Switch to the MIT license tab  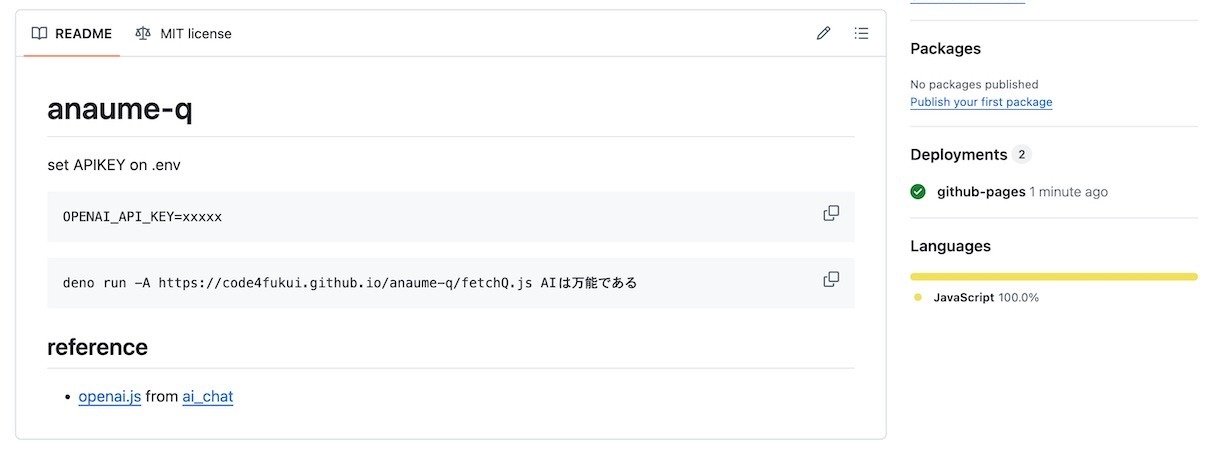point(183,33)
